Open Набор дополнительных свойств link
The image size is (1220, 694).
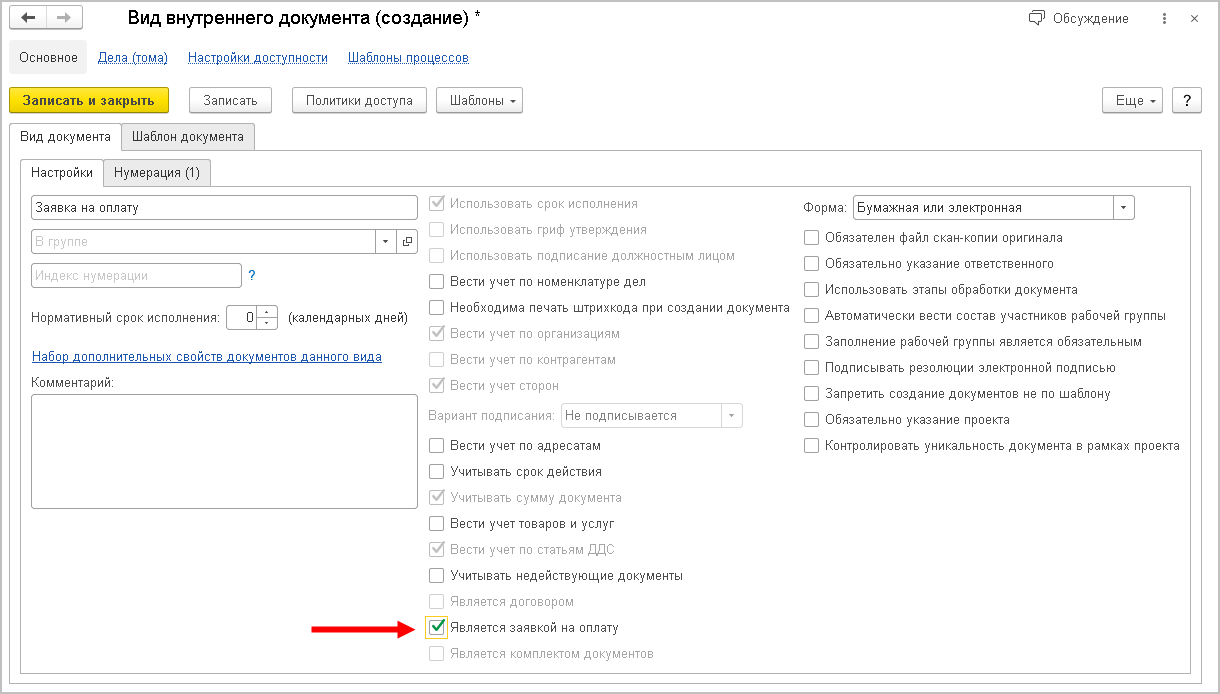click(x=207, y=357)
